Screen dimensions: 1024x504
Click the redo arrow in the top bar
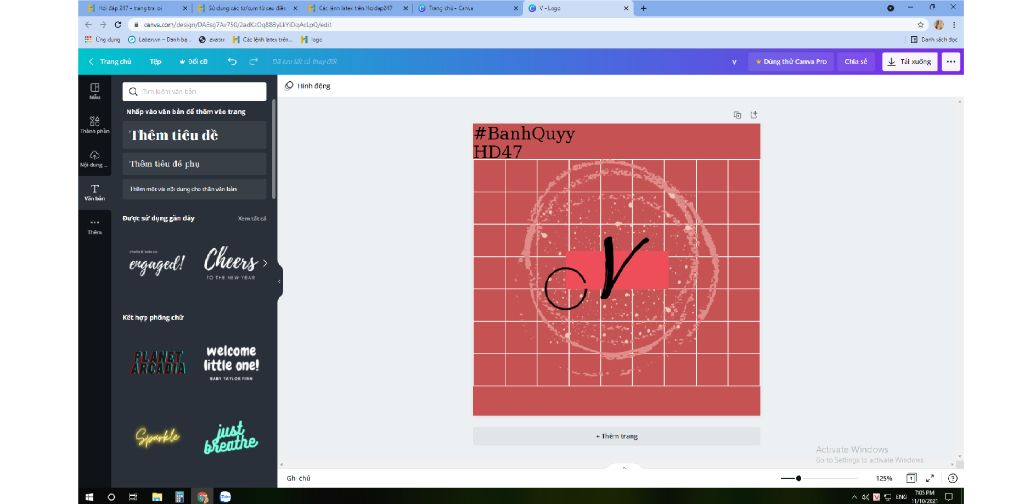253,61
